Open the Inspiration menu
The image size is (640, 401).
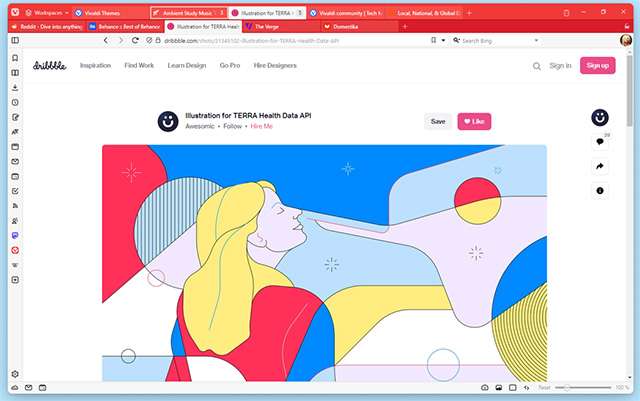pos(96,65)
